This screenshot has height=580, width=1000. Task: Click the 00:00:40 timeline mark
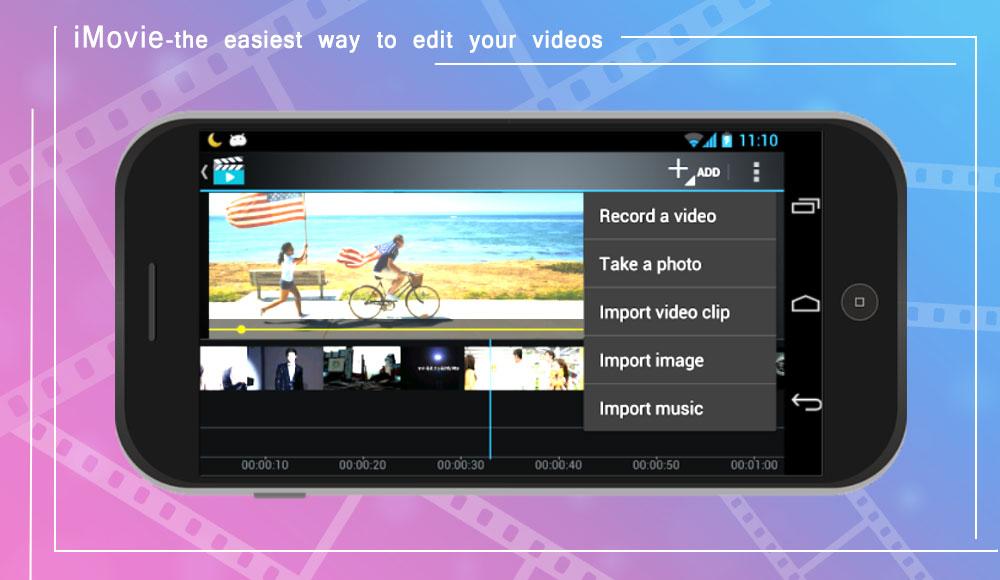[558, 465]
